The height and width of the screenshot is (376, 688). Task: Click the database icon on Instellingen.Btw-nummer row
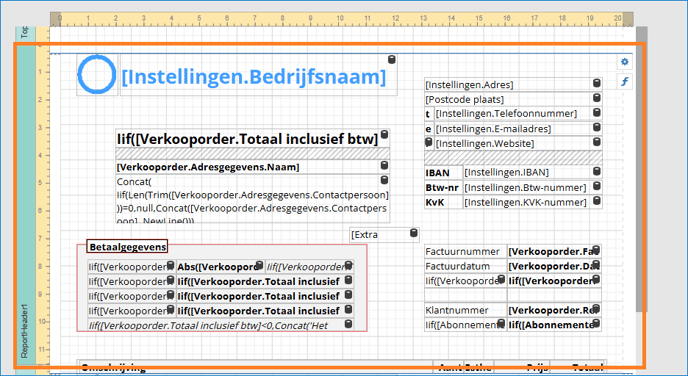[x=597, y=186]
